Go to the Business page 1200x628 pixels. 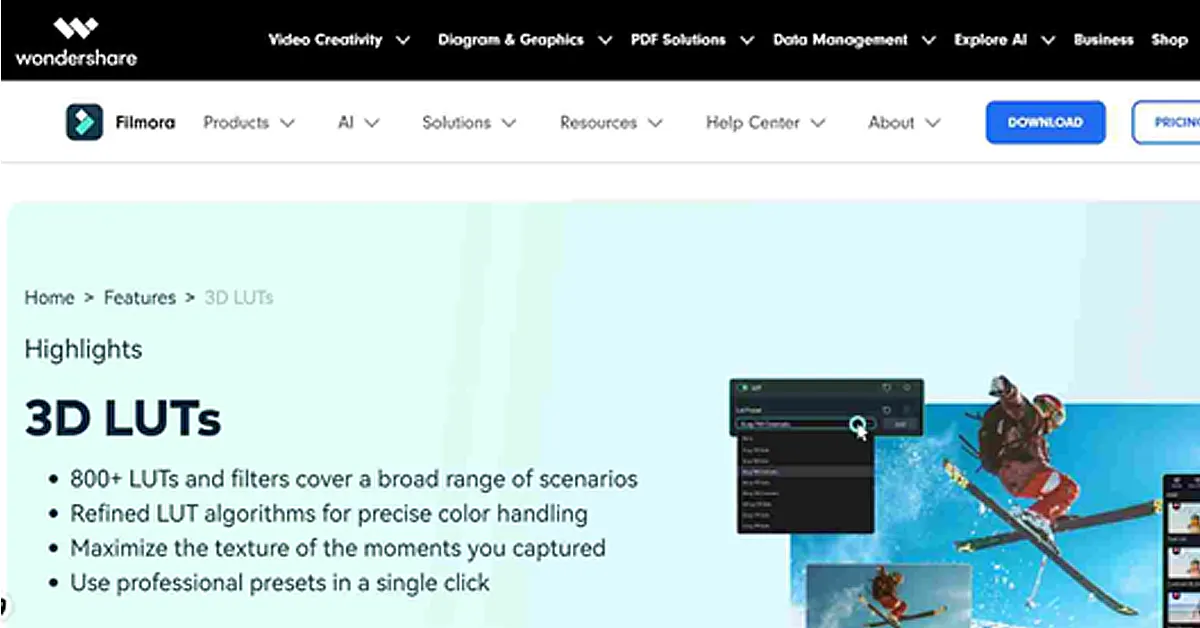(1103, 40)
